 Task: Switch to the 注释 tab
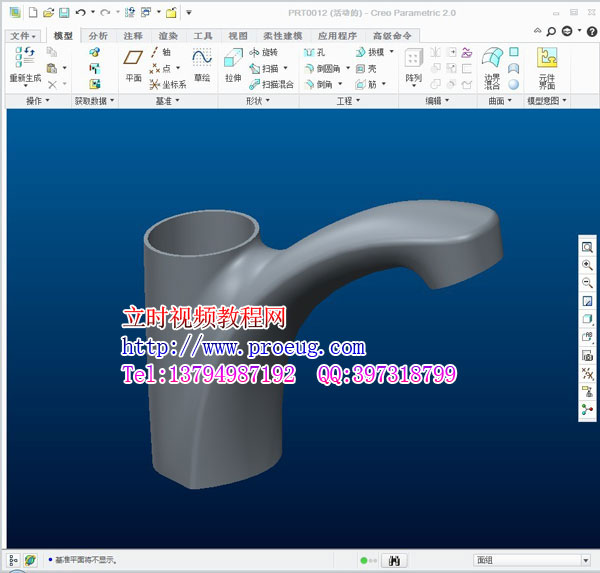(x=133, y=36)
